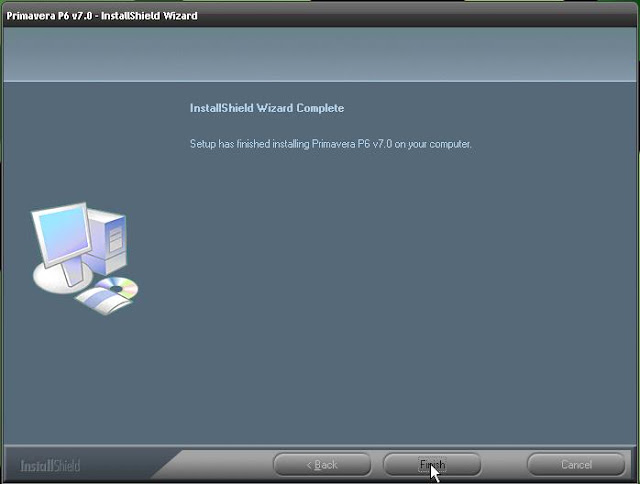Cancel the InstallShield wizard

(576, 464)
